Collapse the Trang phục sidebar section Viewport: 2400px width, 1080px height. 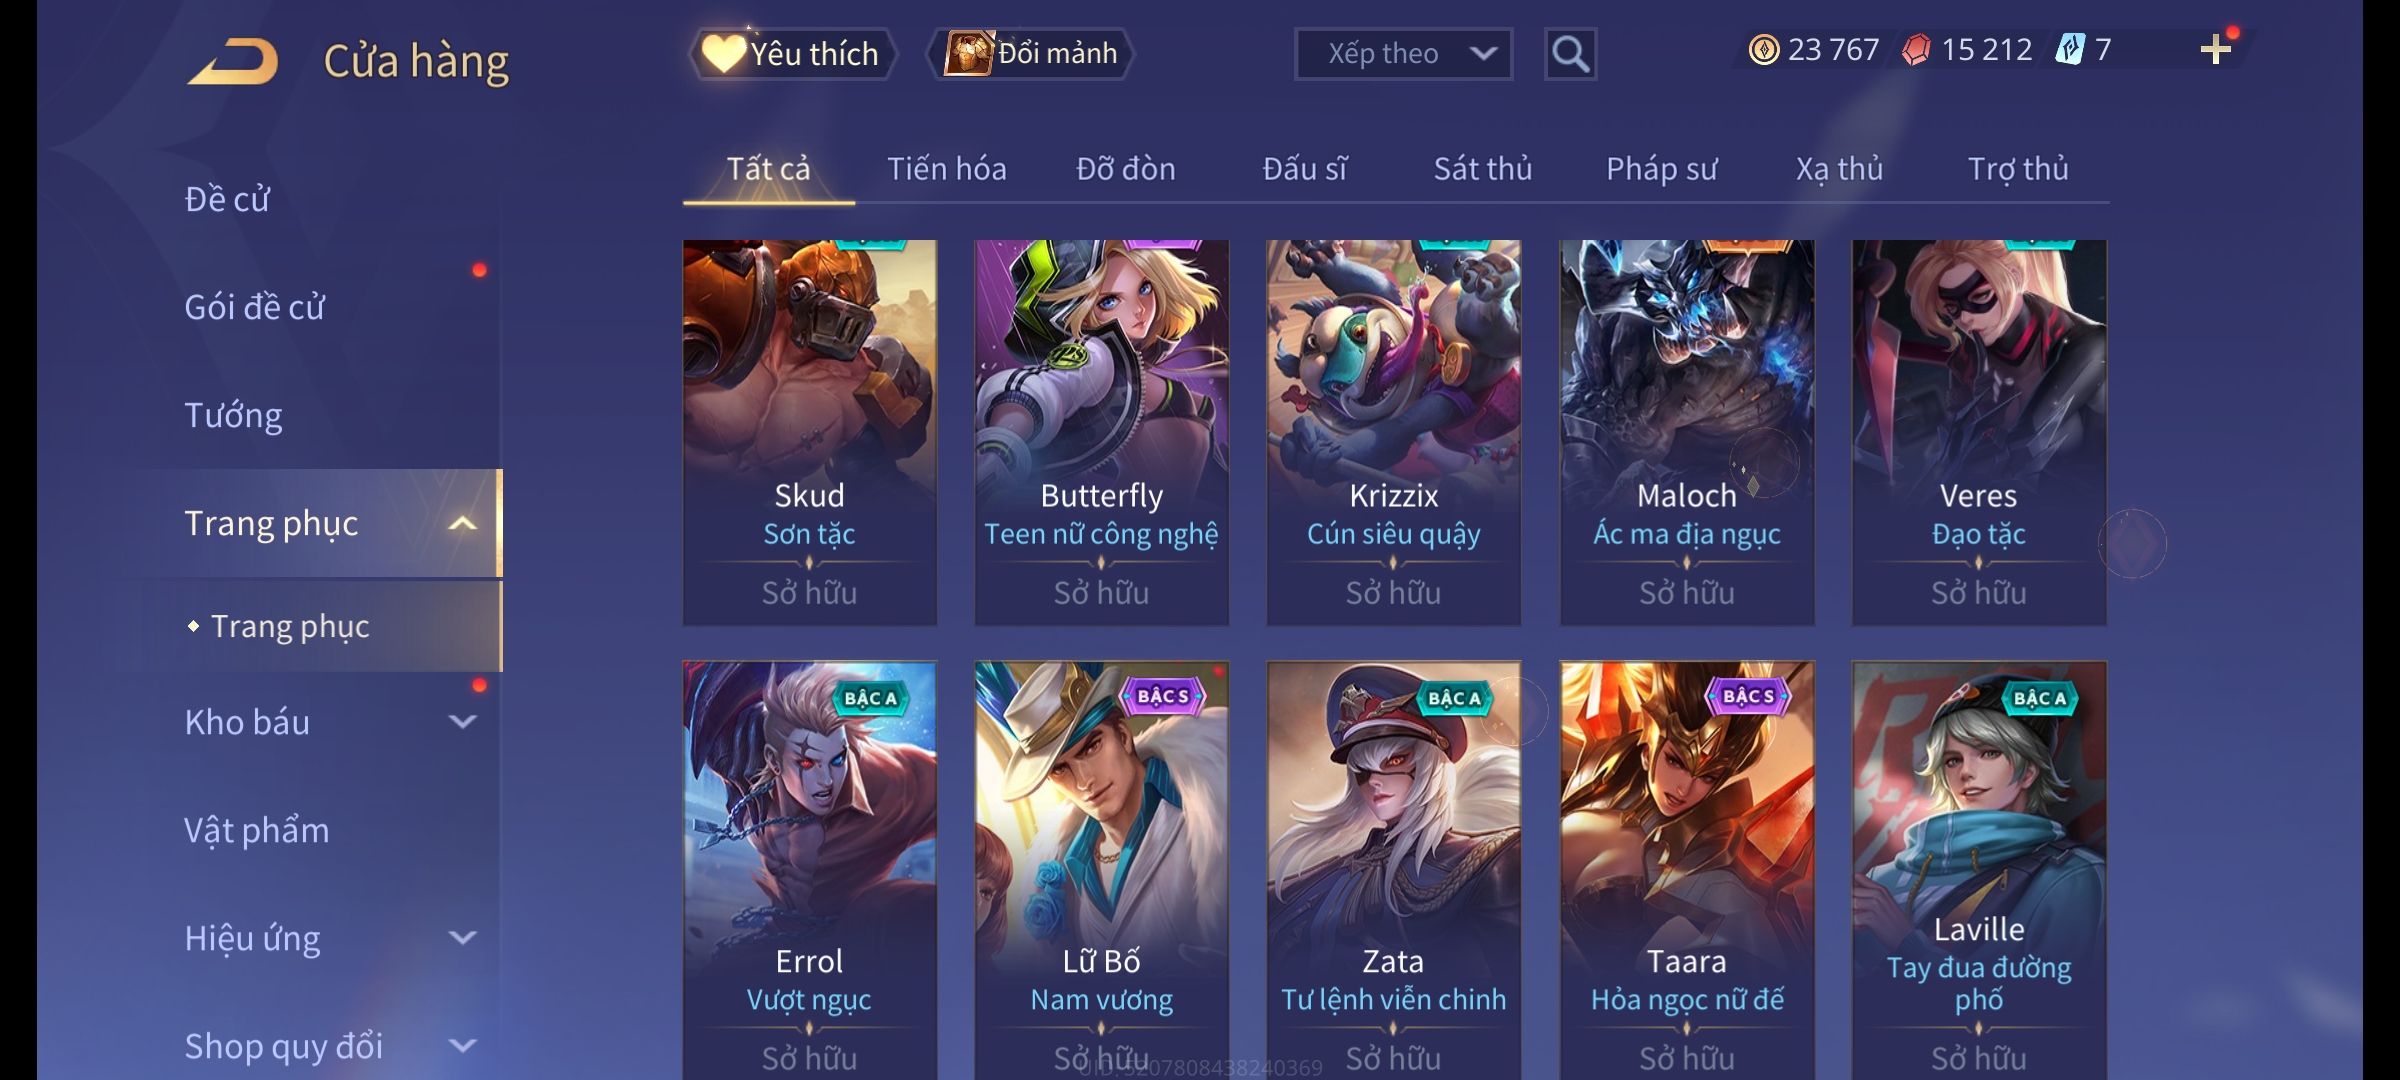(462, 524)
